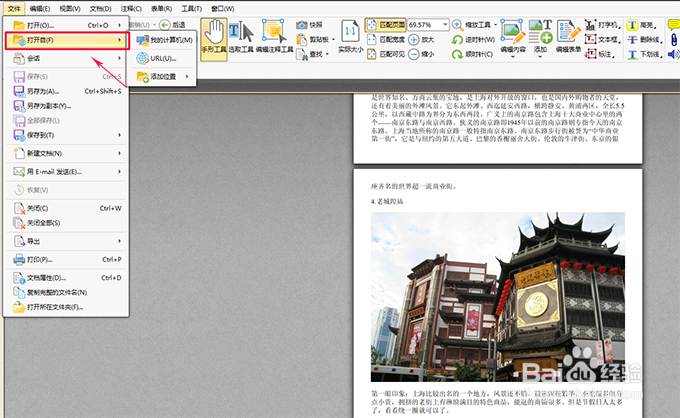
Task: Select the 手形工具 hand tool
Action: click(x=214, y=39)
